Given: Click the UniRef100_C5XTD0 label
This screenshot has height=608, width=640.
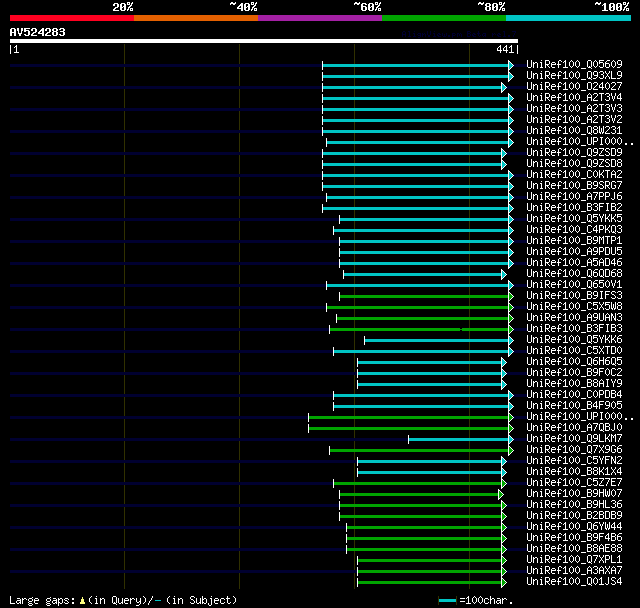Looking at the screenshot, I should [x=574, y=351].
